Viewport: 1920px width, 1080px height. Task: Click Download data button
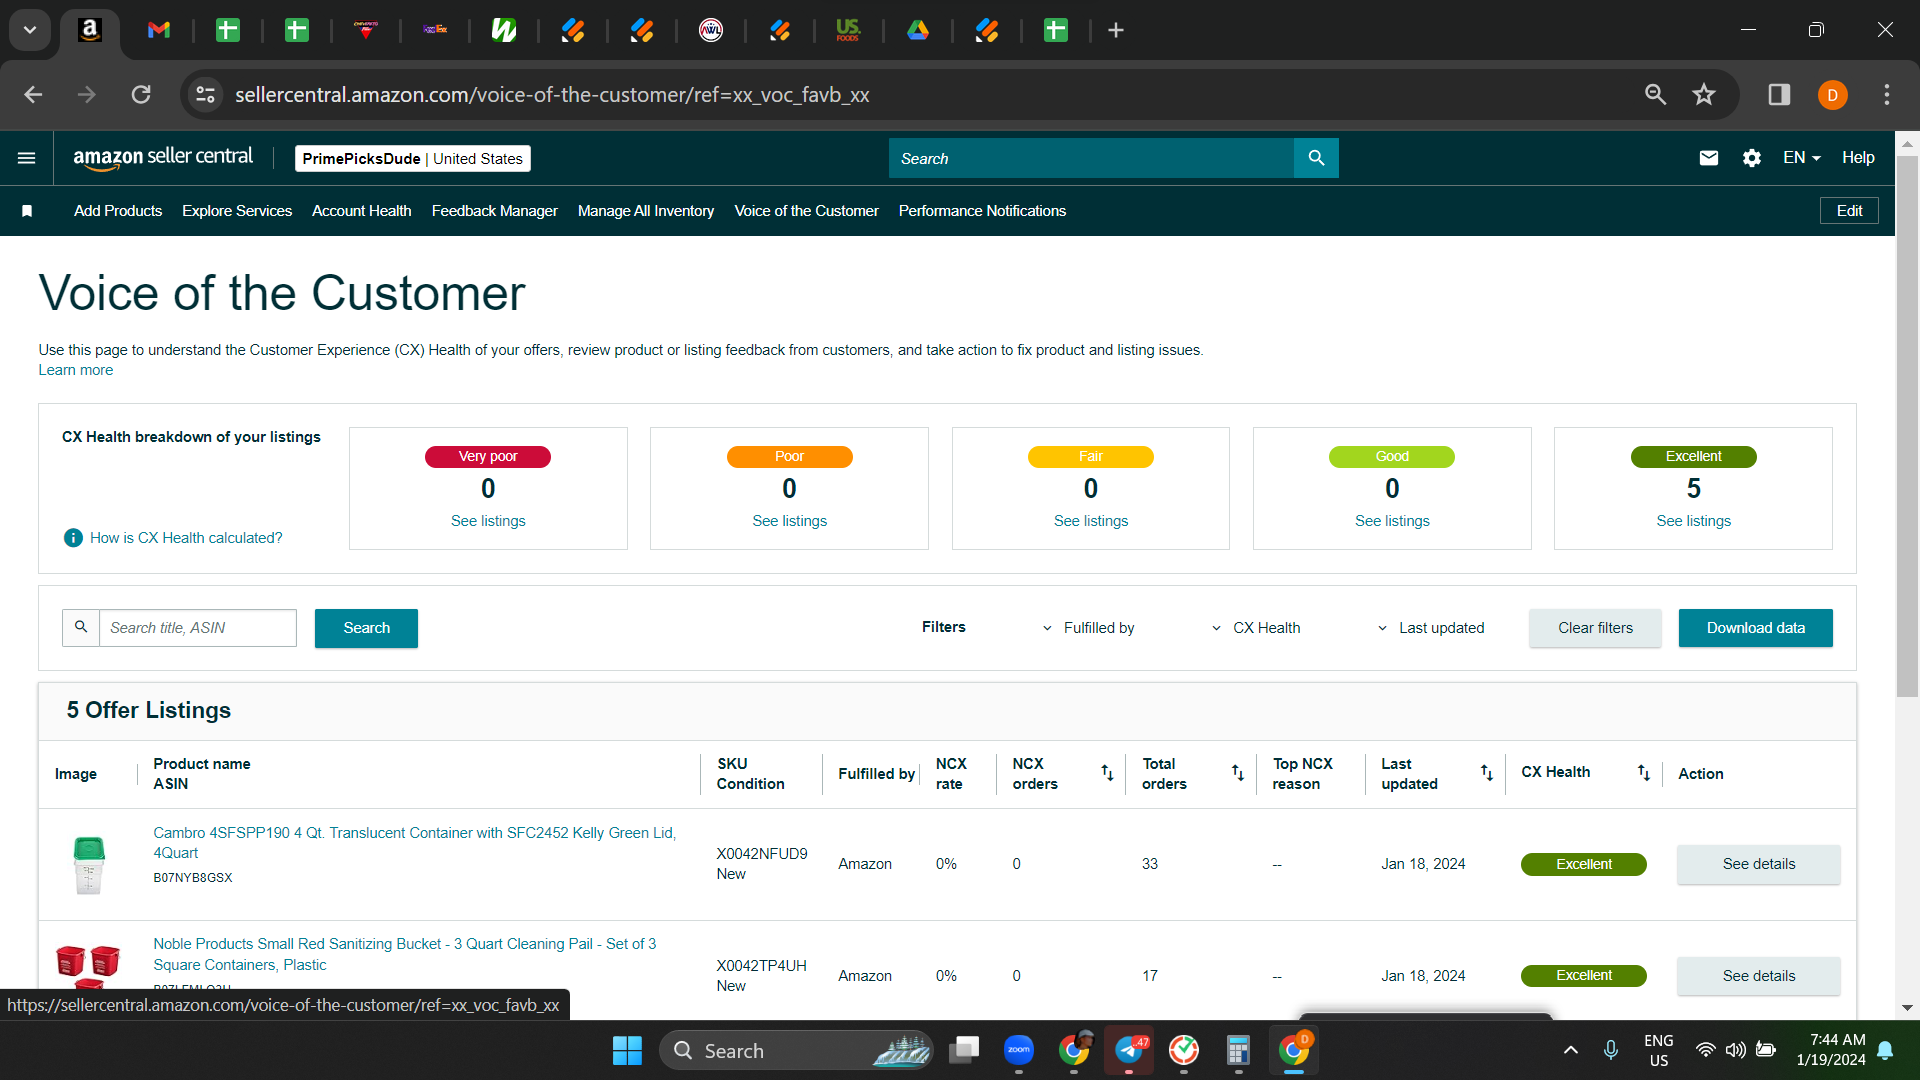click(x=1755, y=628)
